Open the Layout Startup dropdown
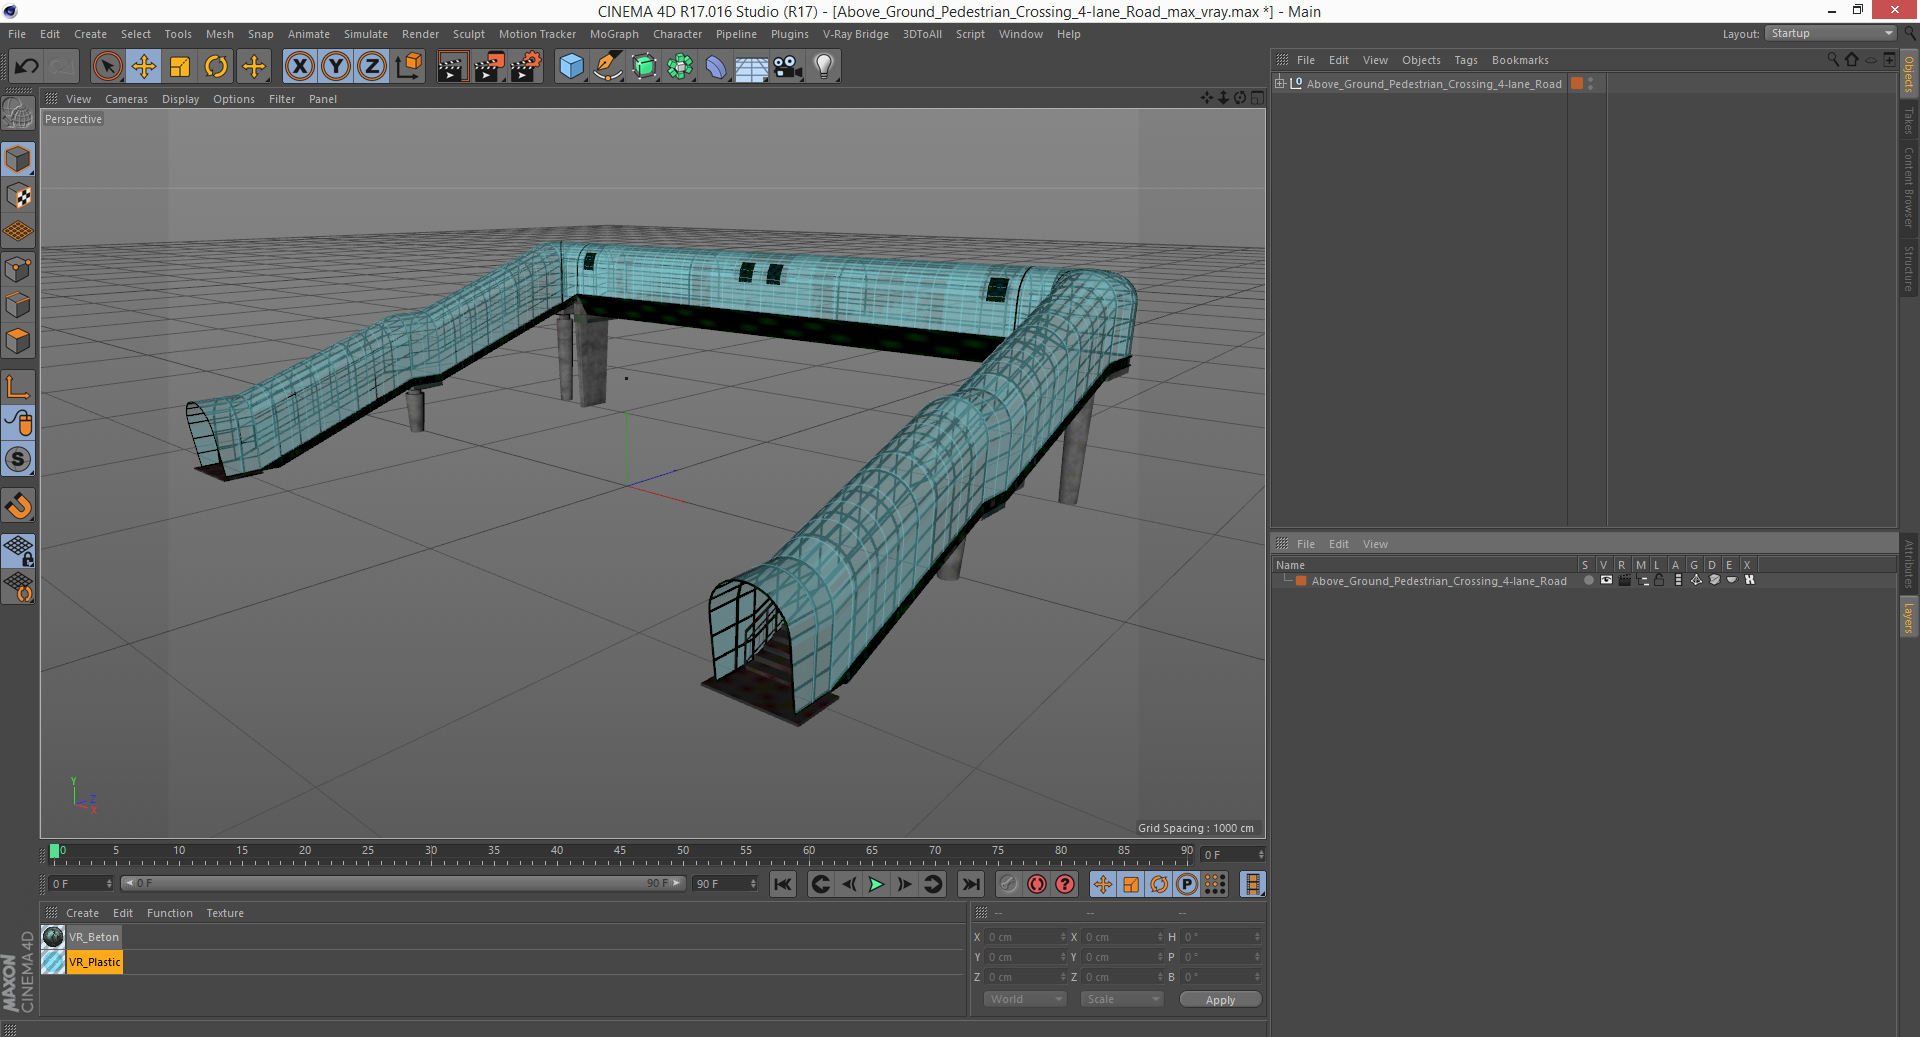The height and width of the screenshot is (1037, 1920). 1831,33
